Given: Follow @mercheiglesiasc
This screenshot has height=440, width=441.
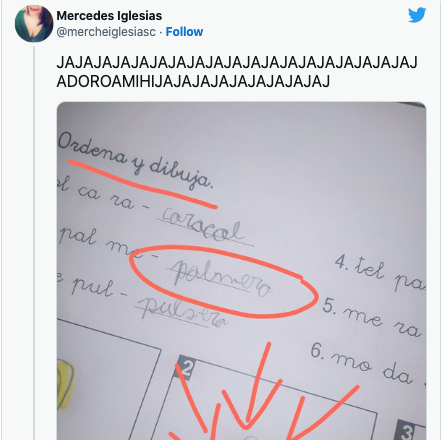Looking at the screenshot, I should (184, 32).
